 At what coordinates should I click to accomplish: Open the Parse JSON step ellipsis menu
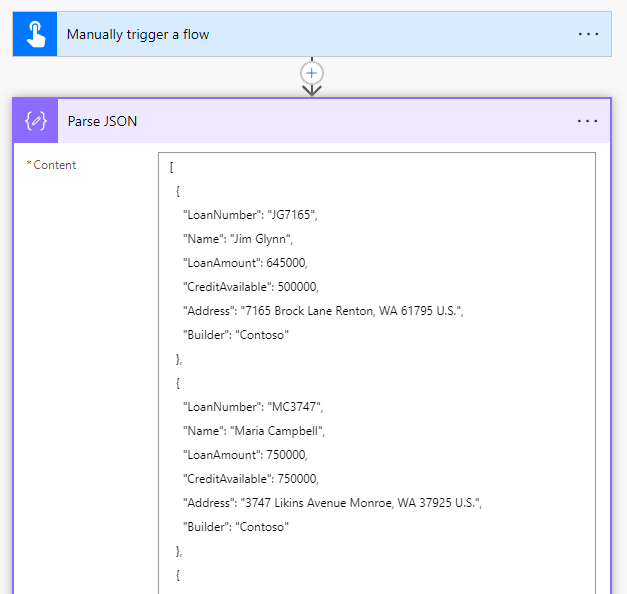587,121
